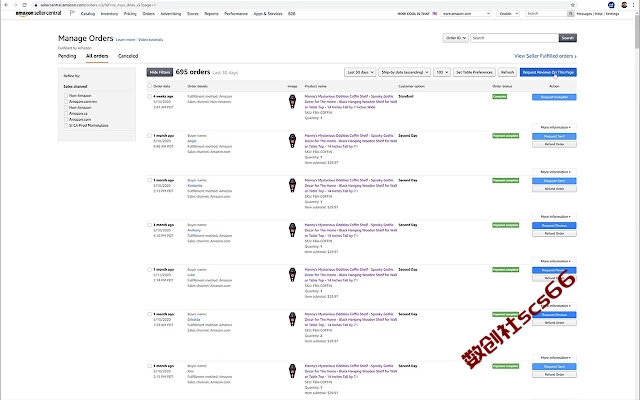640x400 pixels.
Task: Switch to the Canceled tab
Action: click(128, 56)
